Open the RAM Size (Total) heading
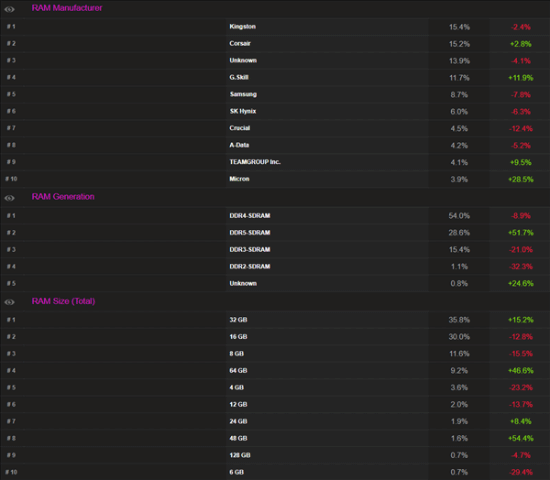This screenshot has height=480, width=550. [x=63, y=301]
